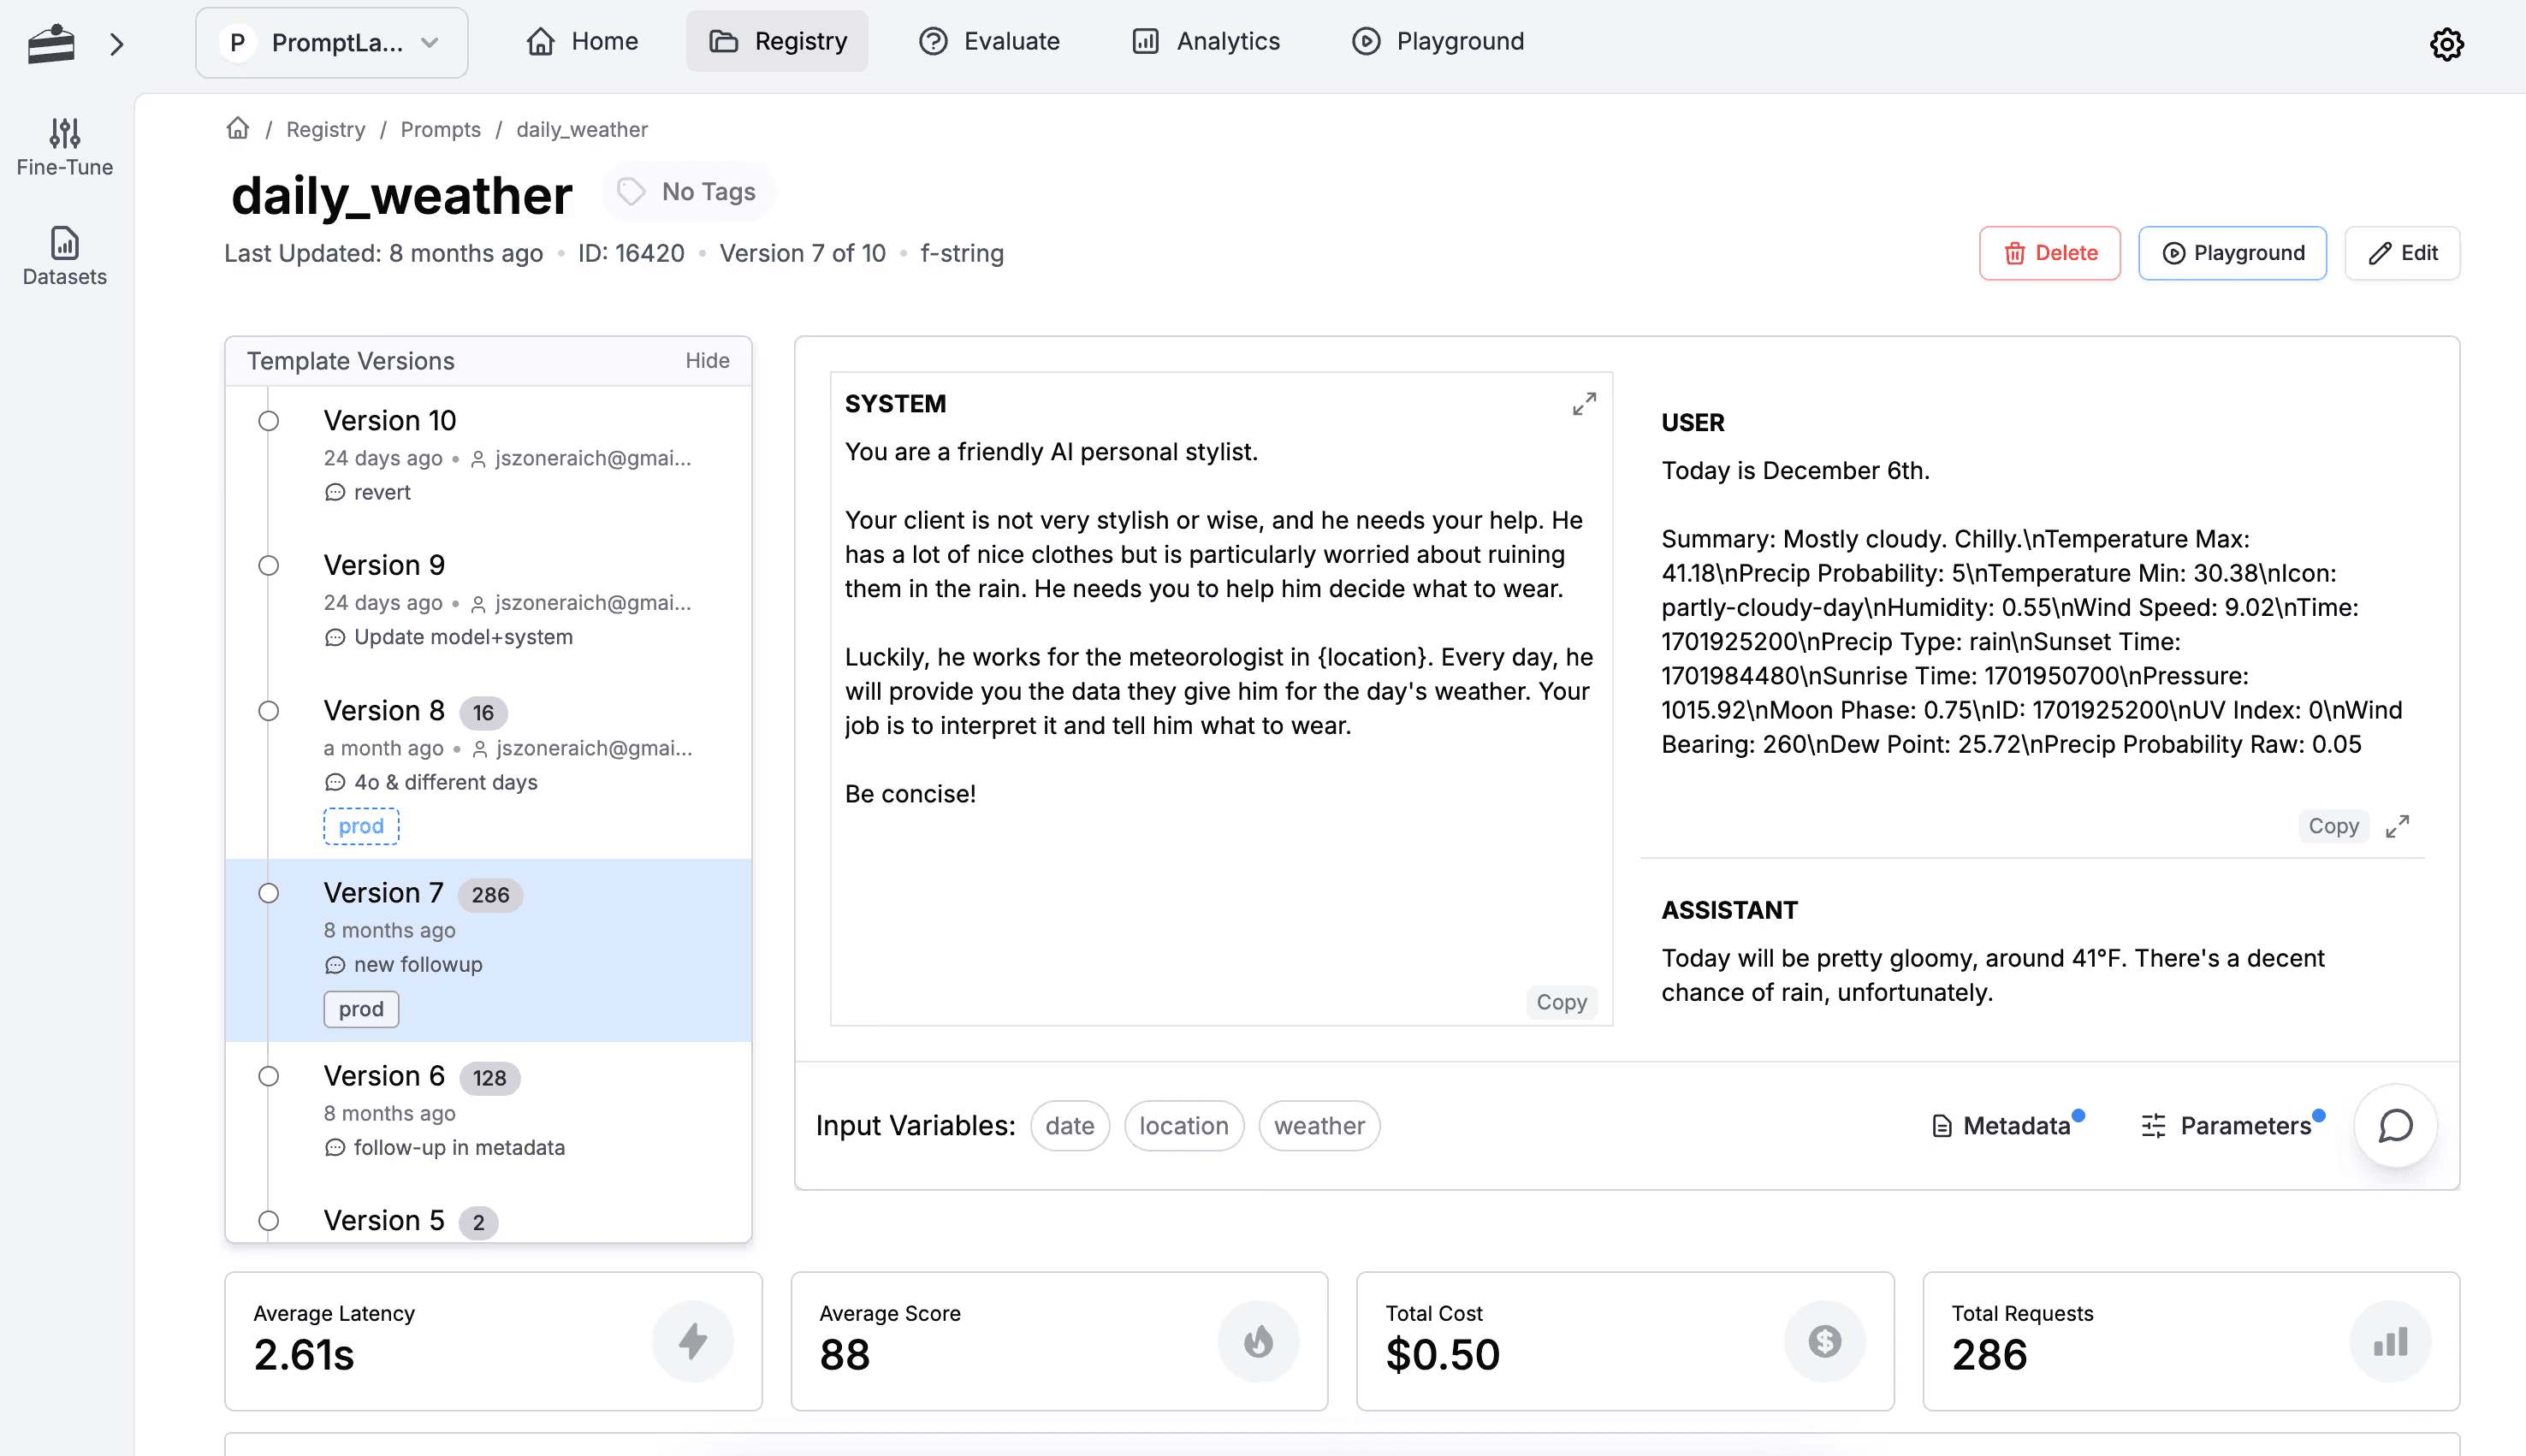
Task: Click the lightning icon on Average Latency card
Action: pos(693,1341)
